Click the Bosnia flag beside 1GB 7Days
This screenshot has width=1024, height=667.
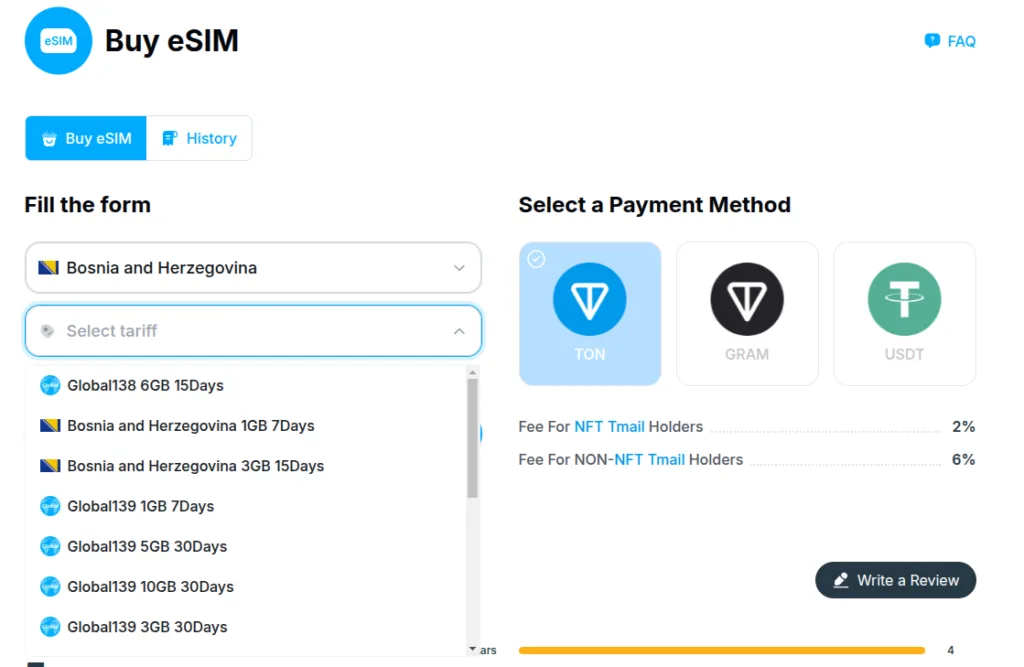pos(50,426)
